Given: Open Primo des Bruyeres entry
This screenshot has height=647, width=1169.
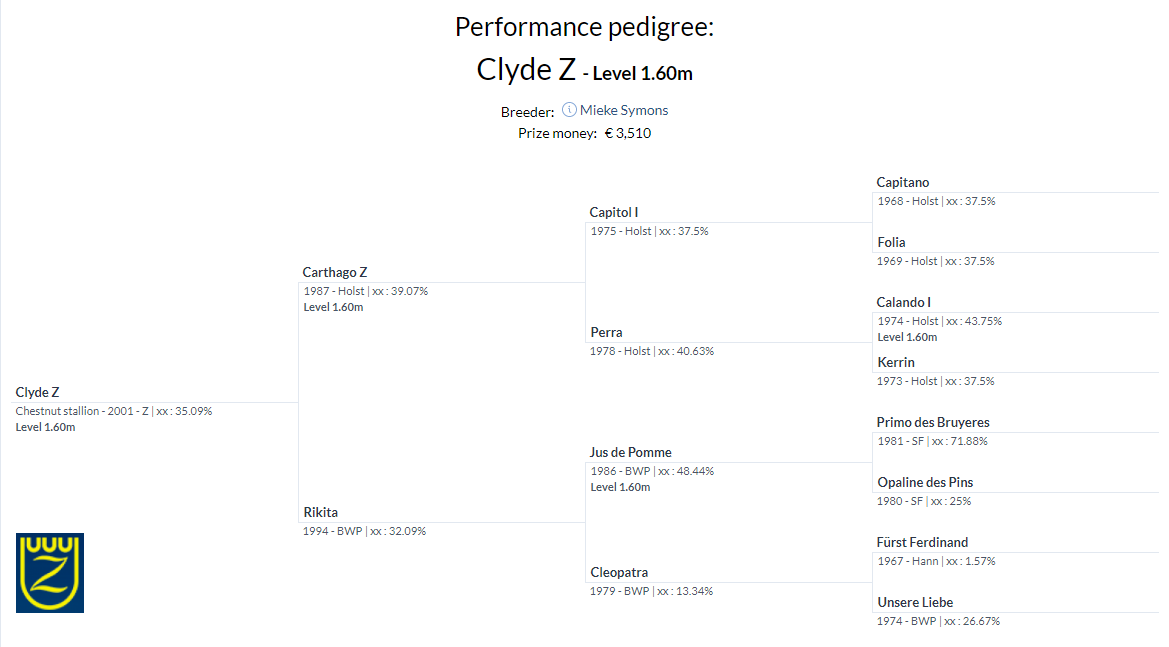Looking at the screenshot, I should (933, 423).
